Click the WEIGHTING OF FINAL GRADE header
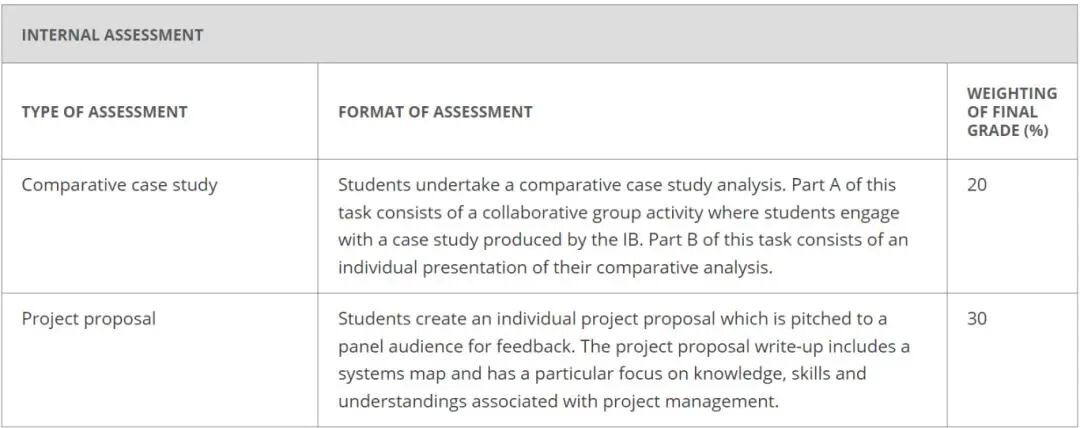Viewport: 1080px width, 428px height. coord(1011,112)
